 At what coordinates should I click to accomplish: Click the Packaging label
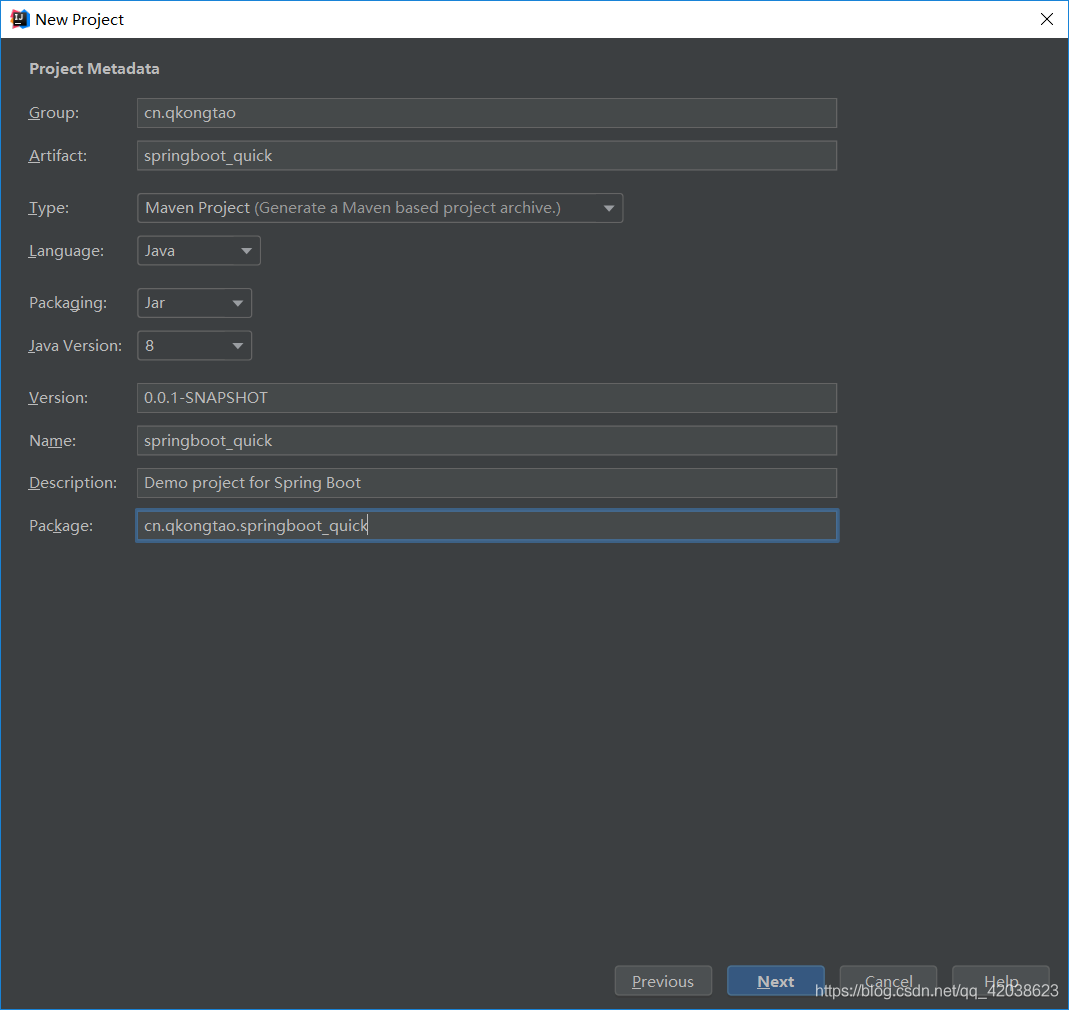pyautogui.click(x=67, y=303)
